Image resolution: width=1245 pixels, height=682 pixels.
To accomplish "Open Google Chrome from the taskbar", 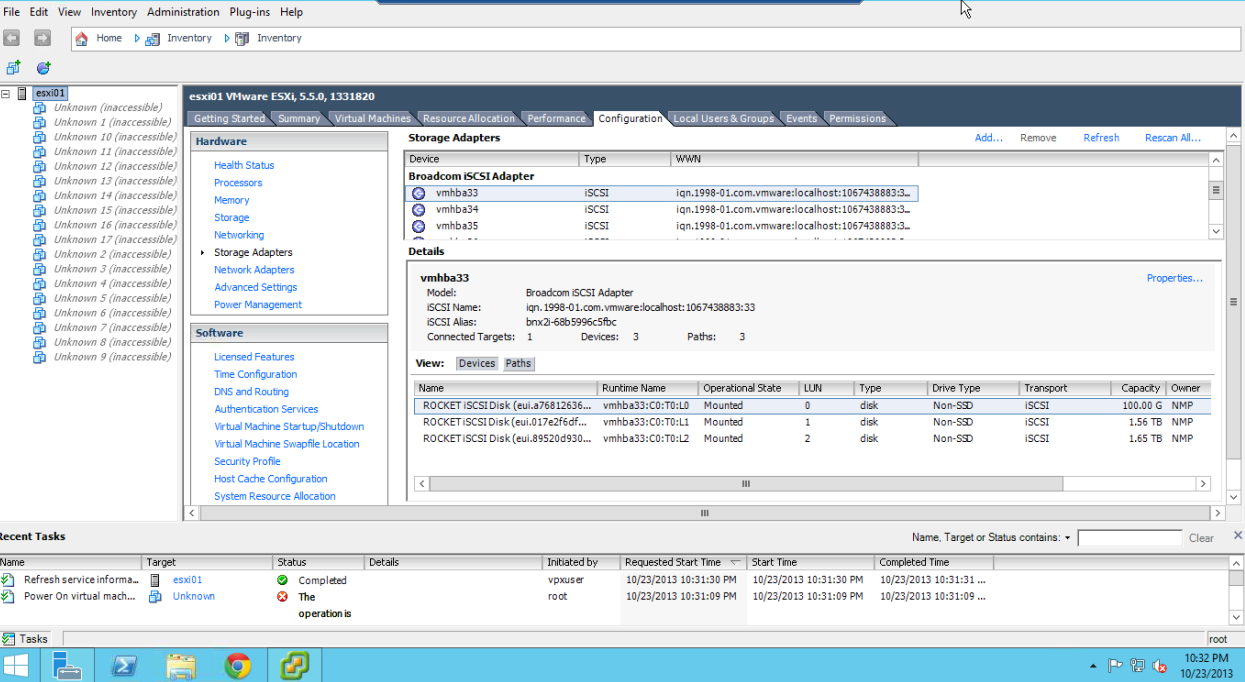I will [238, 666].
